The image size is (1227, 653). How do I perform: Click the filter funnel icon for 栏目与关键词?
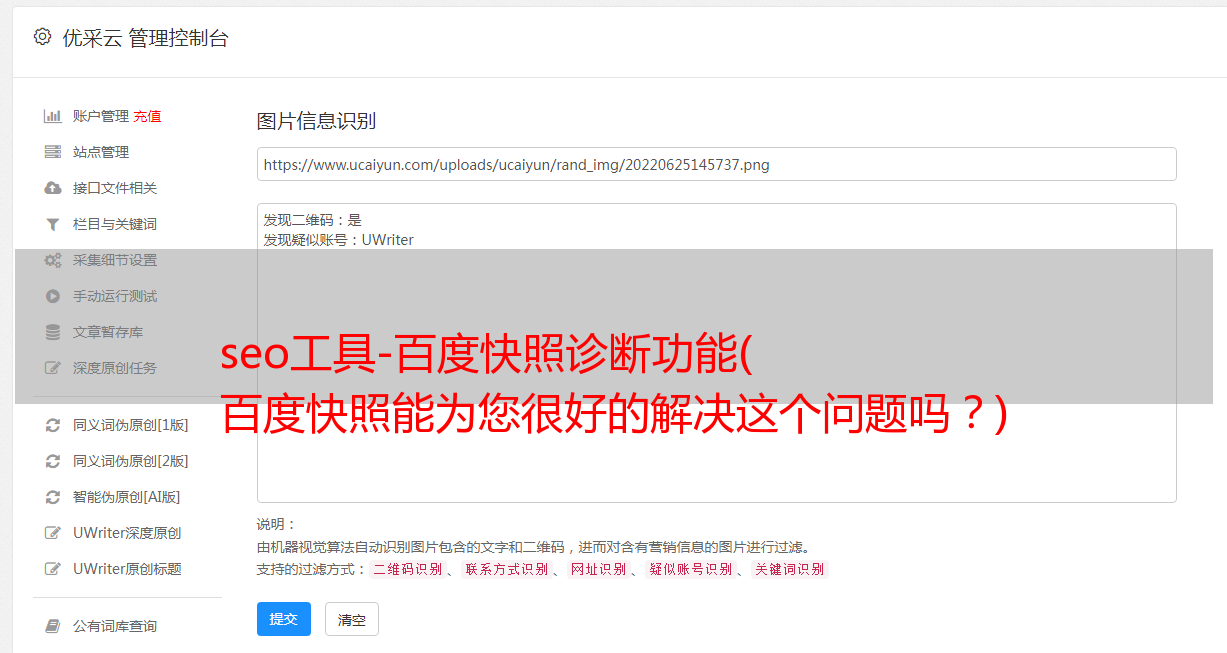[x=53, y=224]
